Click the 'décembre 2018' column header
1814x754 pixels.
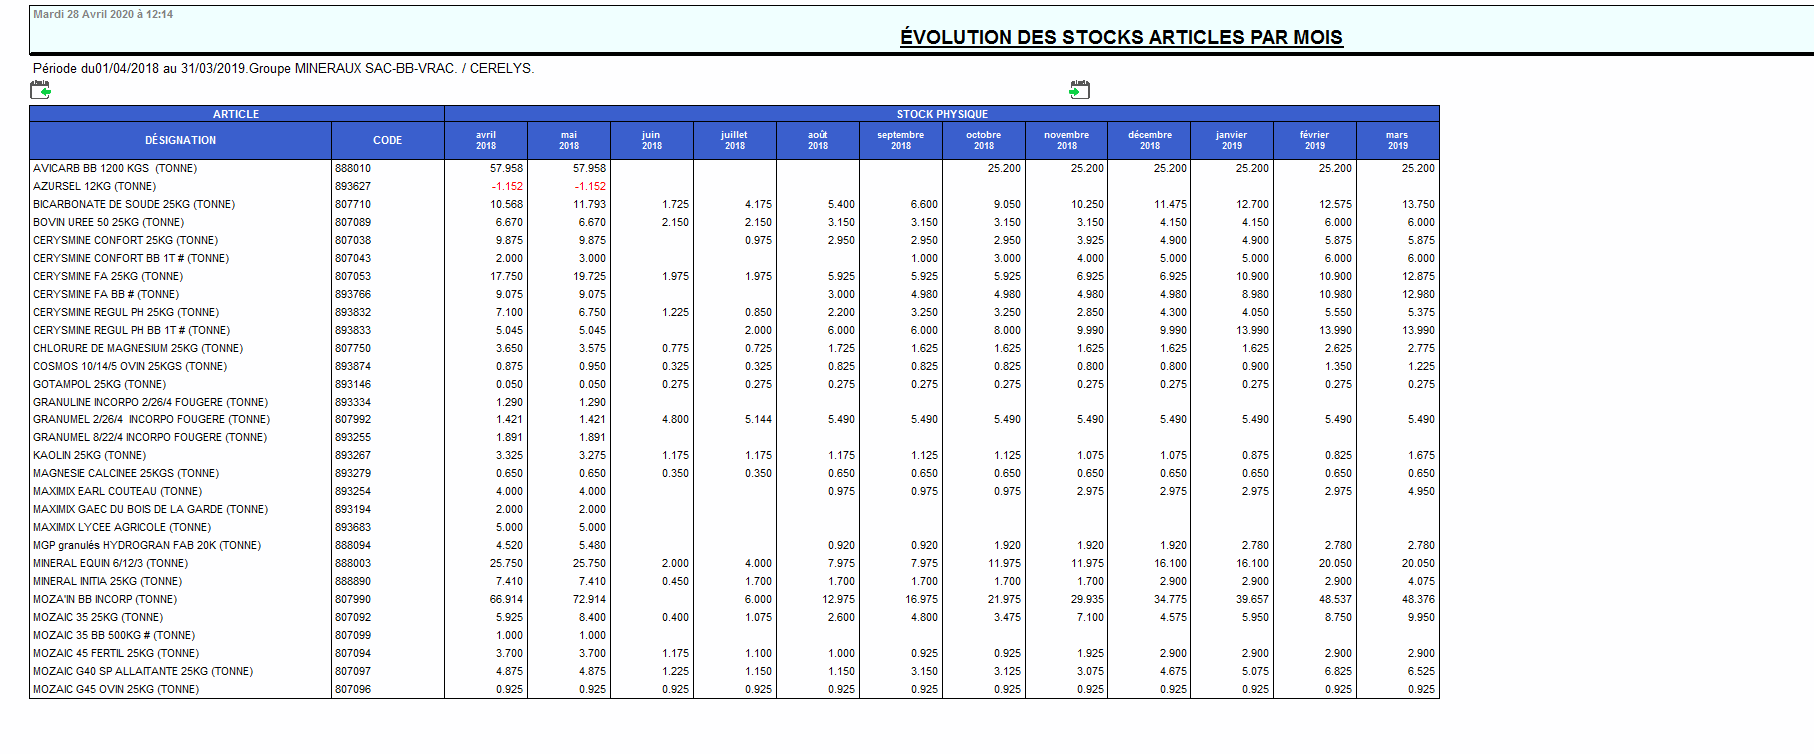[x=1149, y=140]
